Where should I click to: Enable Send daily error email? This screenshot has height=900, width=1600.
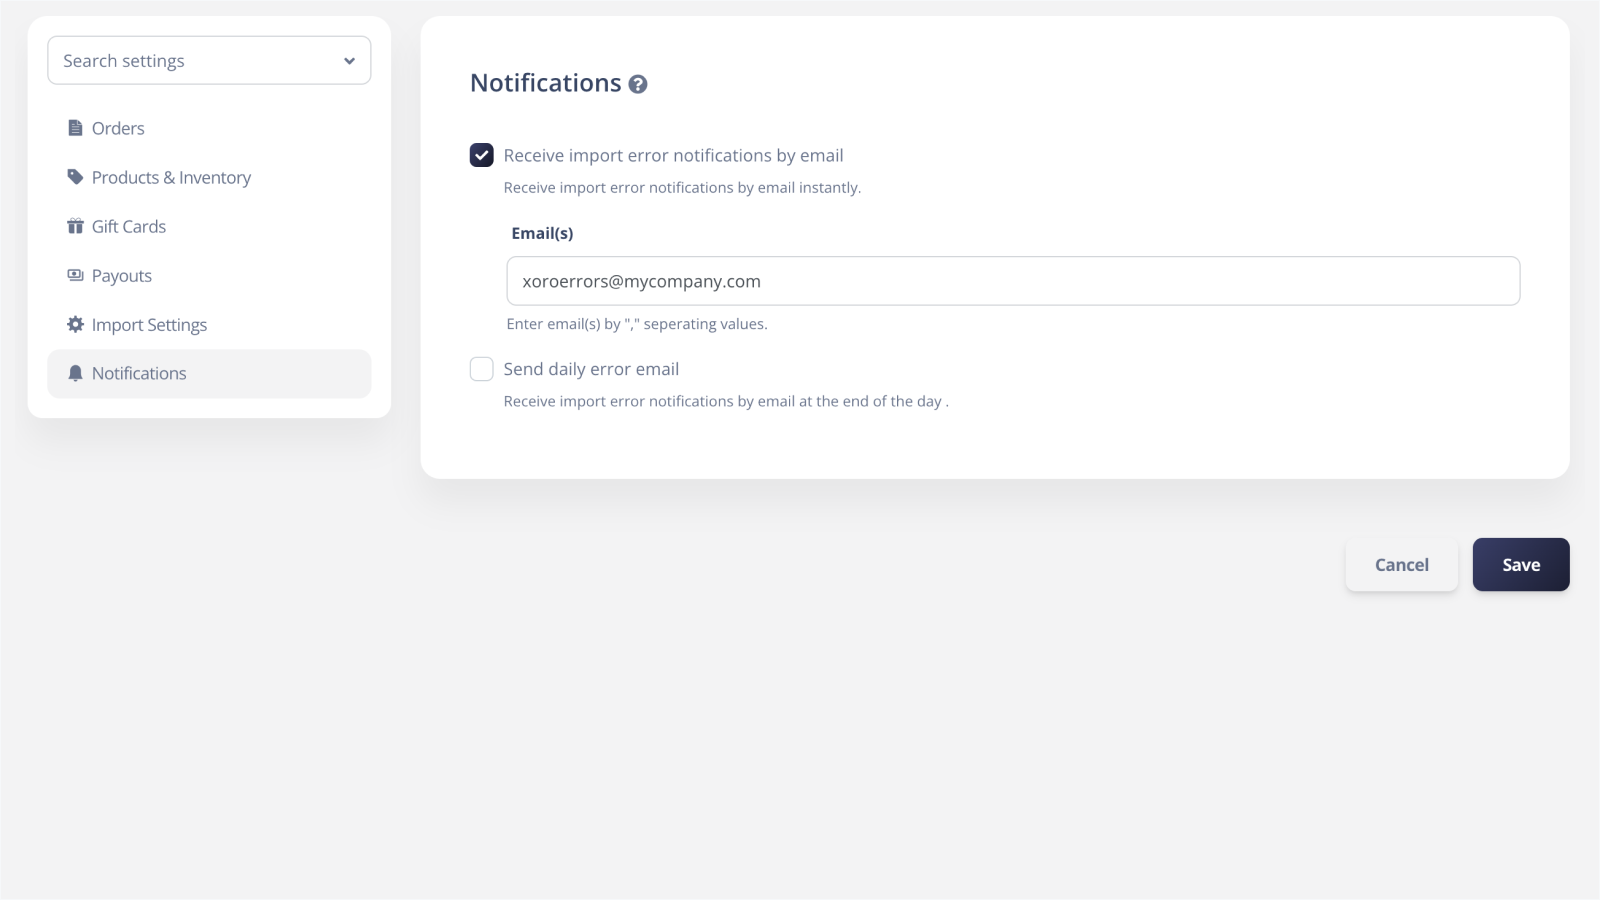[482, 369]
